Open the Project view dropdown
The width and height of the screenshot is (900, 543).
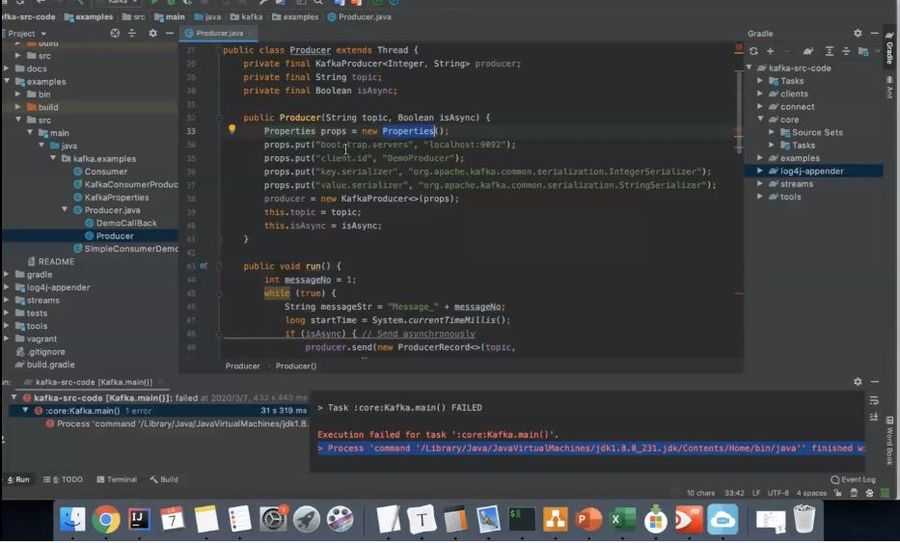[x=26, y=33]
